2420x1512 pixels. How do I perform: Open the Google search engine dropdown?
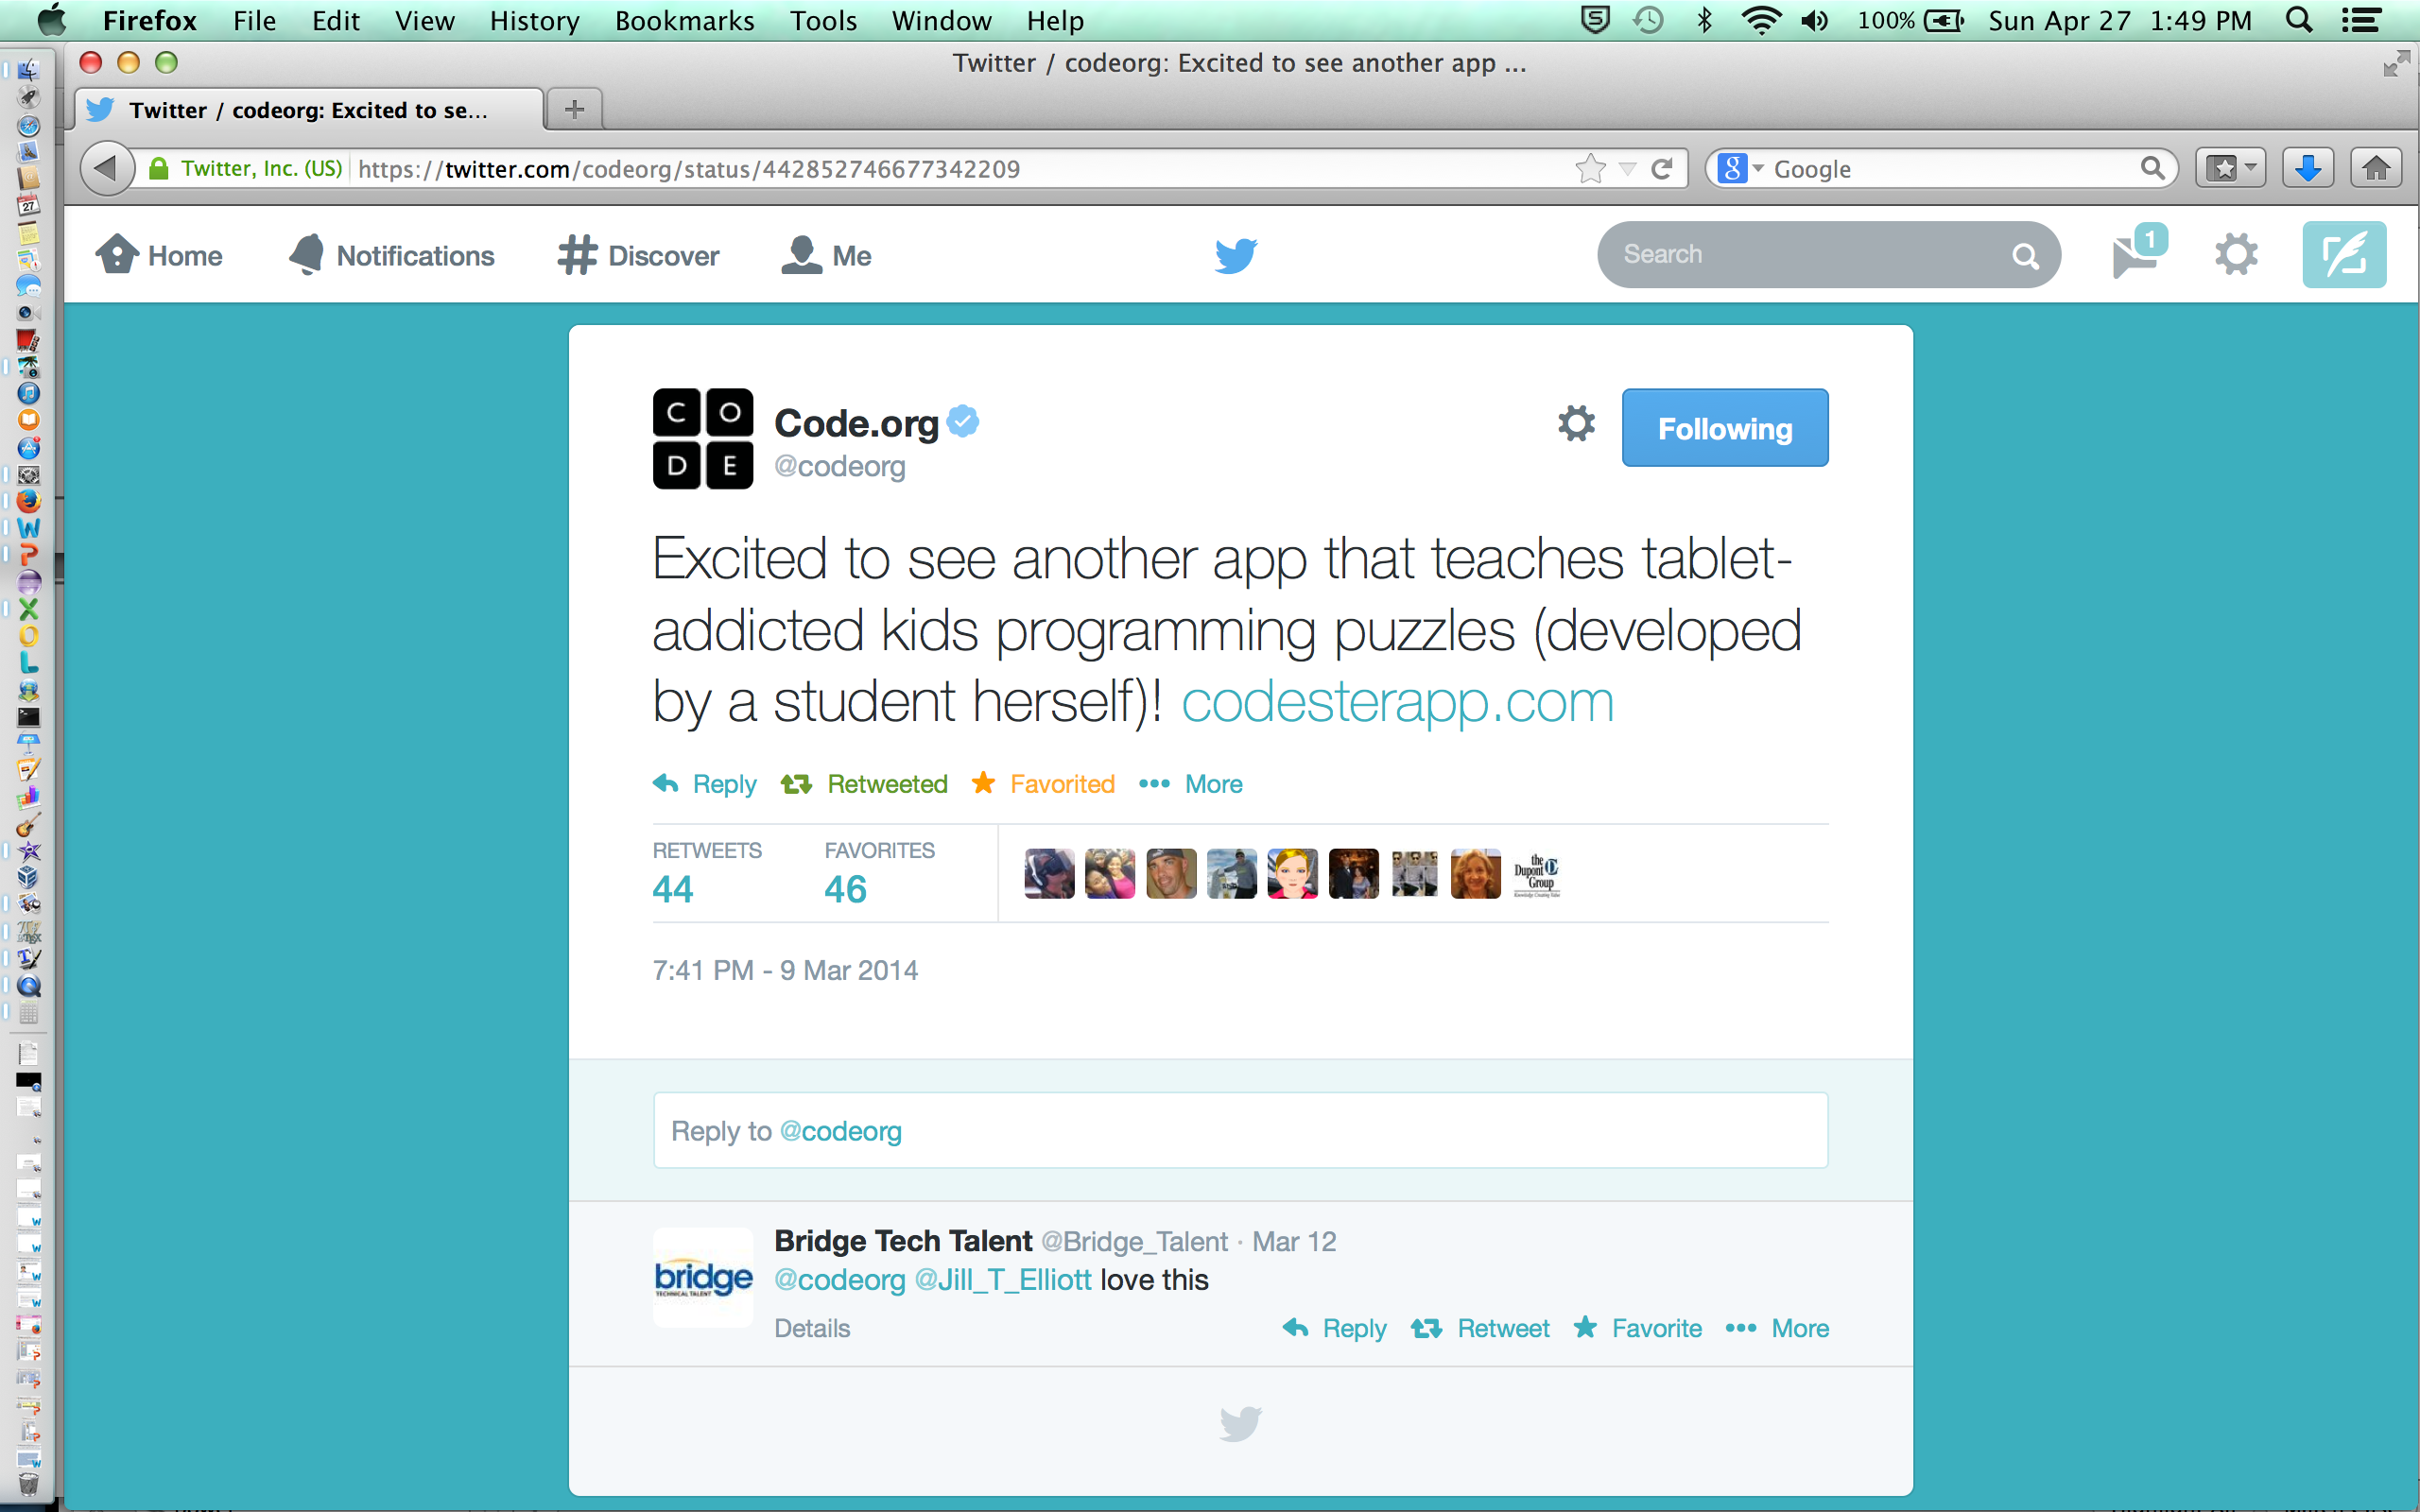click(x=1741, y=169)
